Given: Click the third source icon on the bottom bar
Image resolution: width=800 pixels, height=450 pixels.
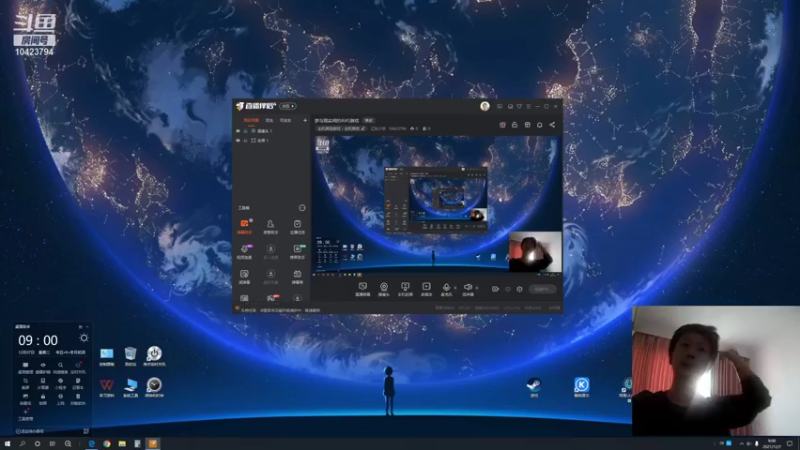Looking at the screenshot, I should [405, 289].
